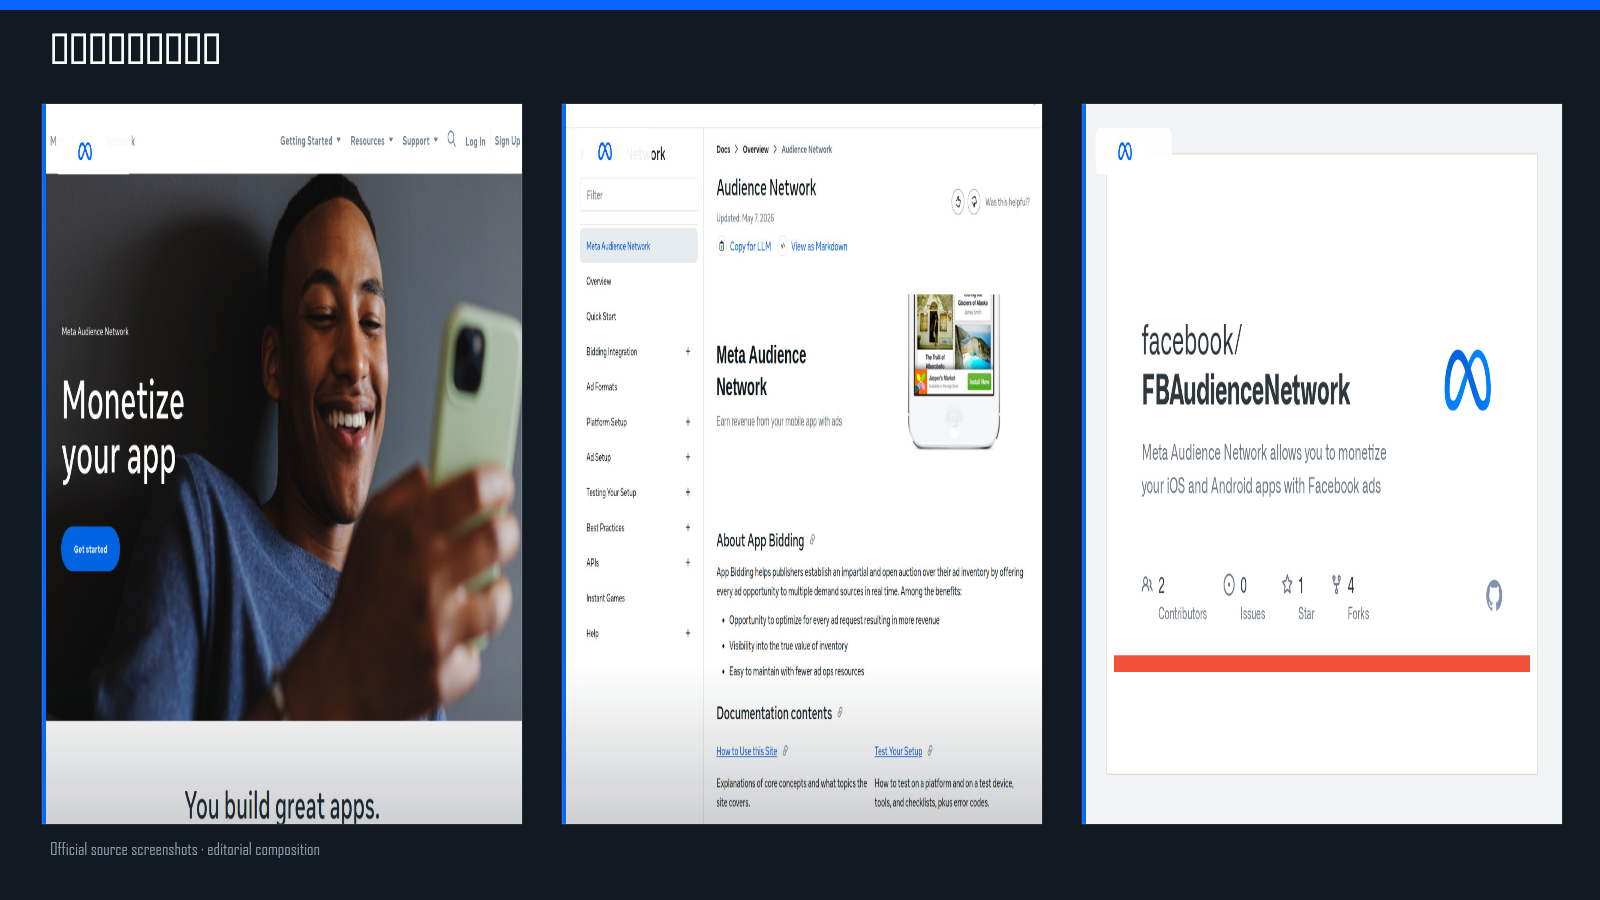1600x900 pixels.
Task: Expand the Help section in sidebar
Action: click(x=688, y=633)
